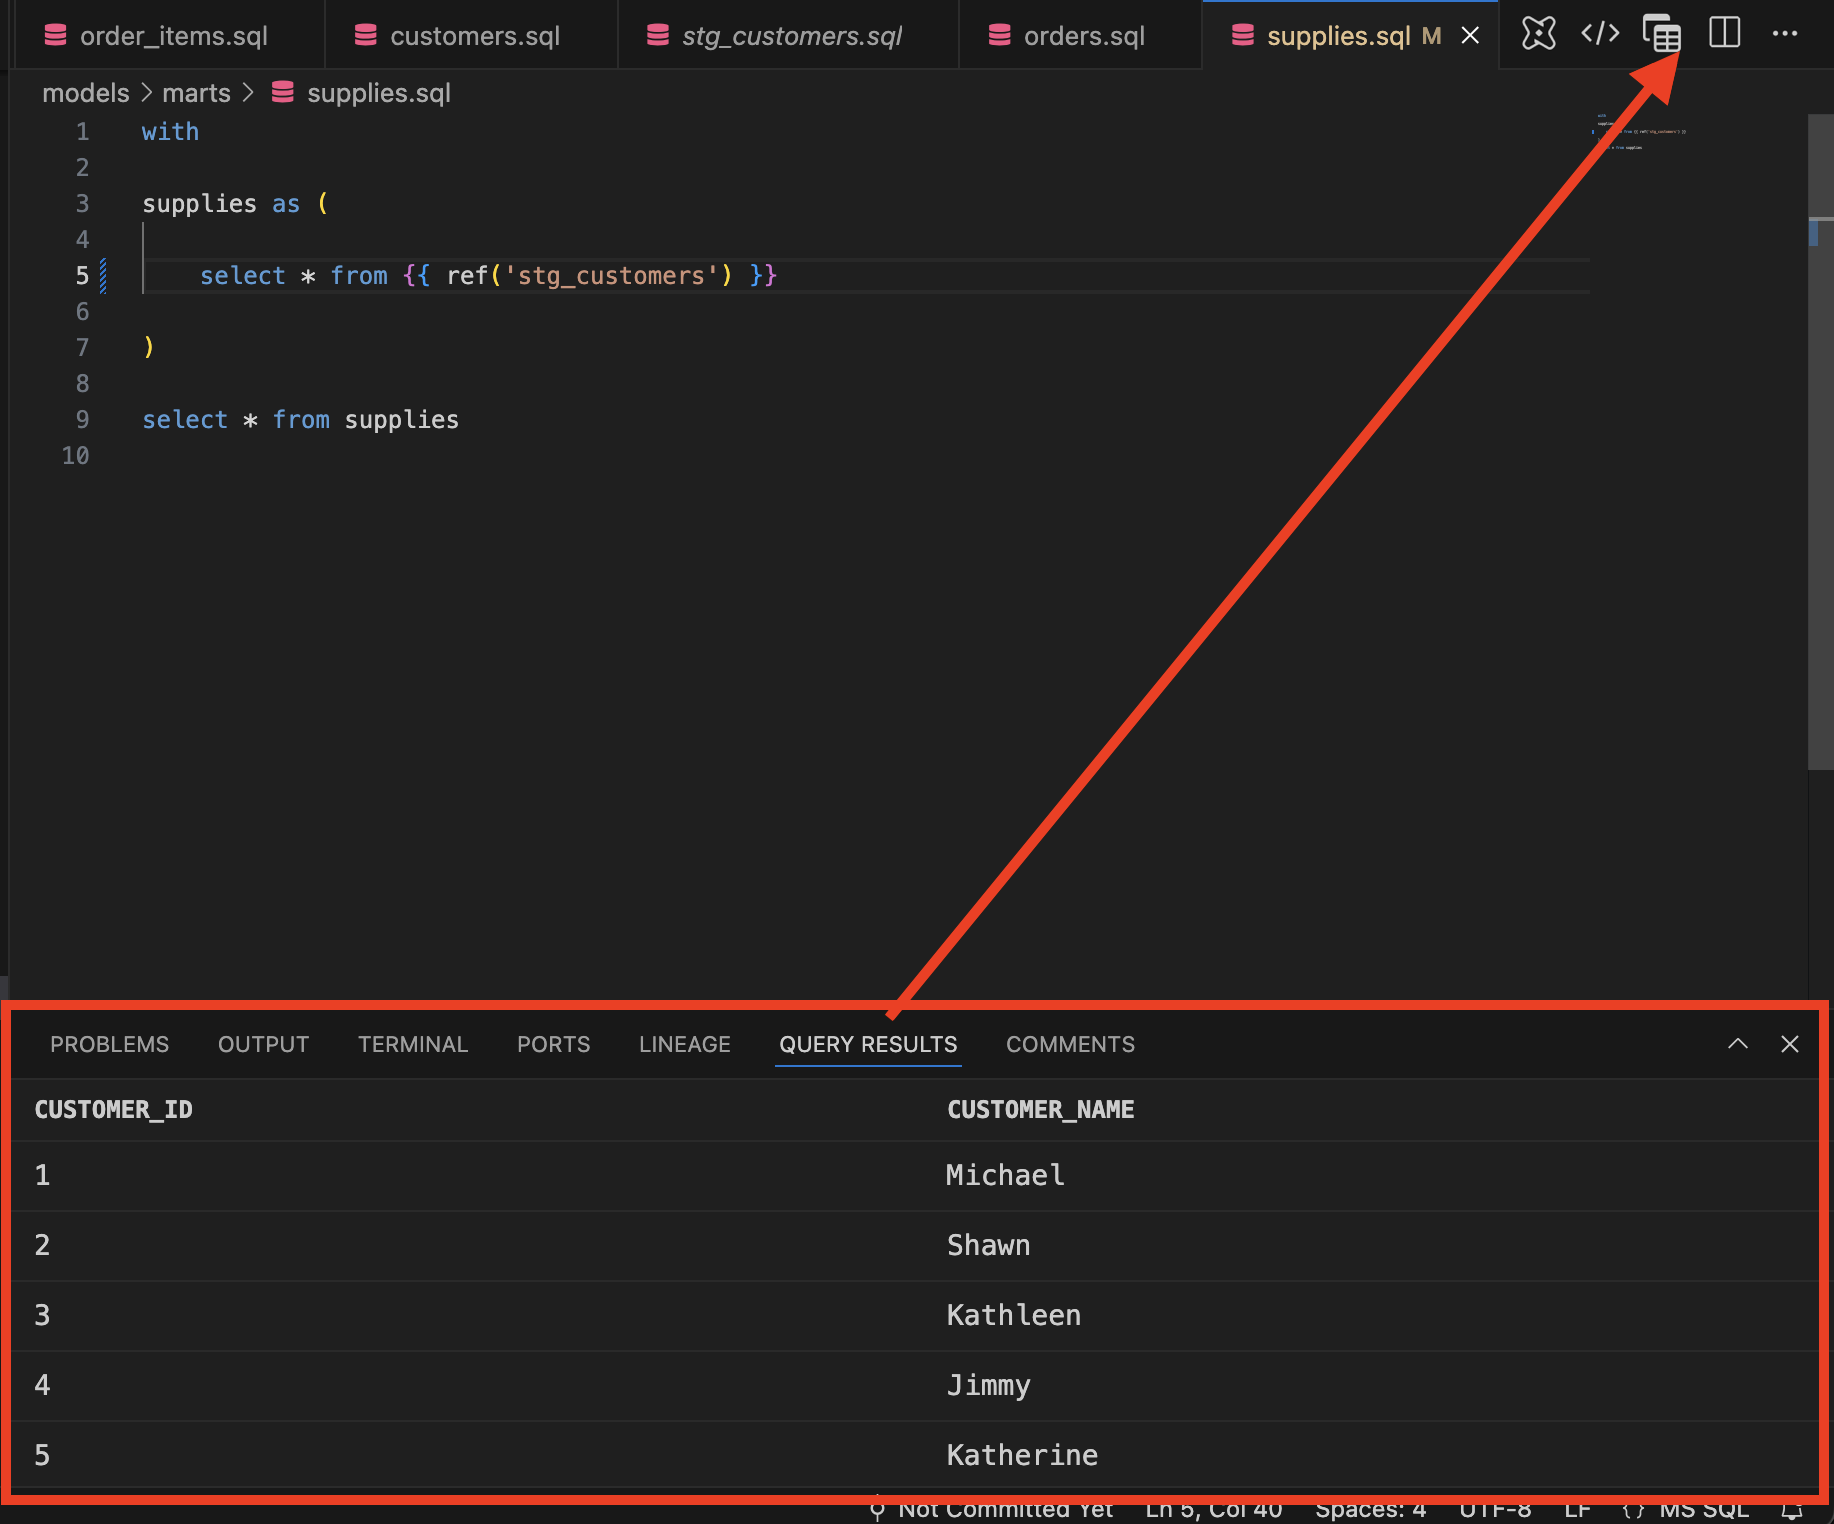Switch to the TERMINAL panel
This screenshot has height=1524, width=1834.
point(412,1044)
